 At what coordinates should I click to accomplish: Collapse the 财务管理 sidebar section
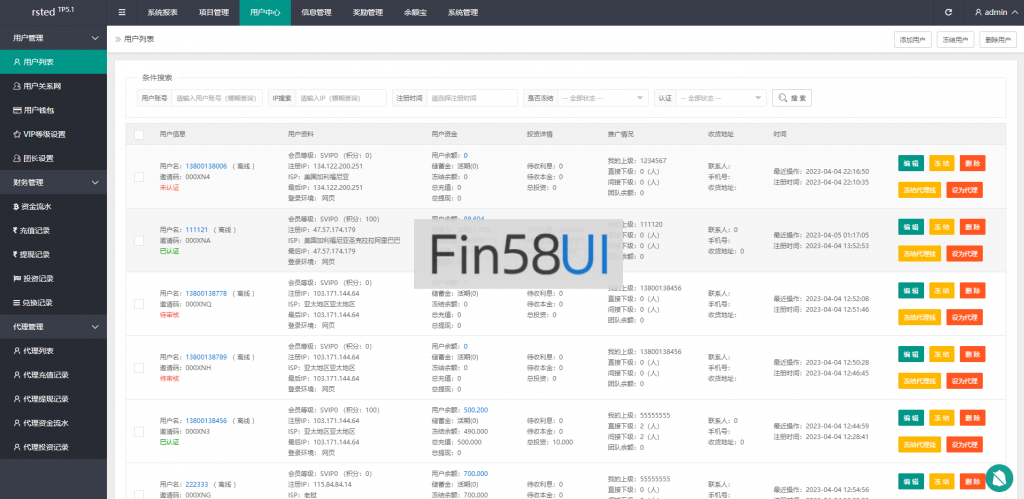[x=95, y=183]
